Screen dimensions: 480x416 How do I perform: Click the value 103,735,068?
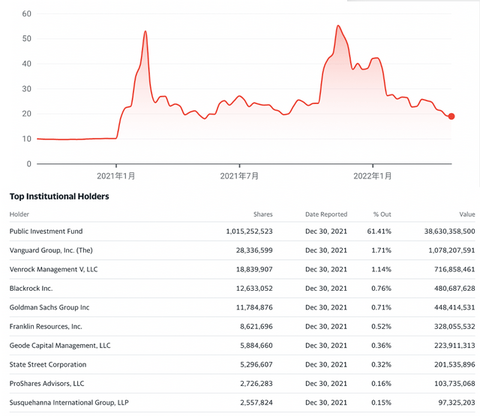click(x=455, y=383)
